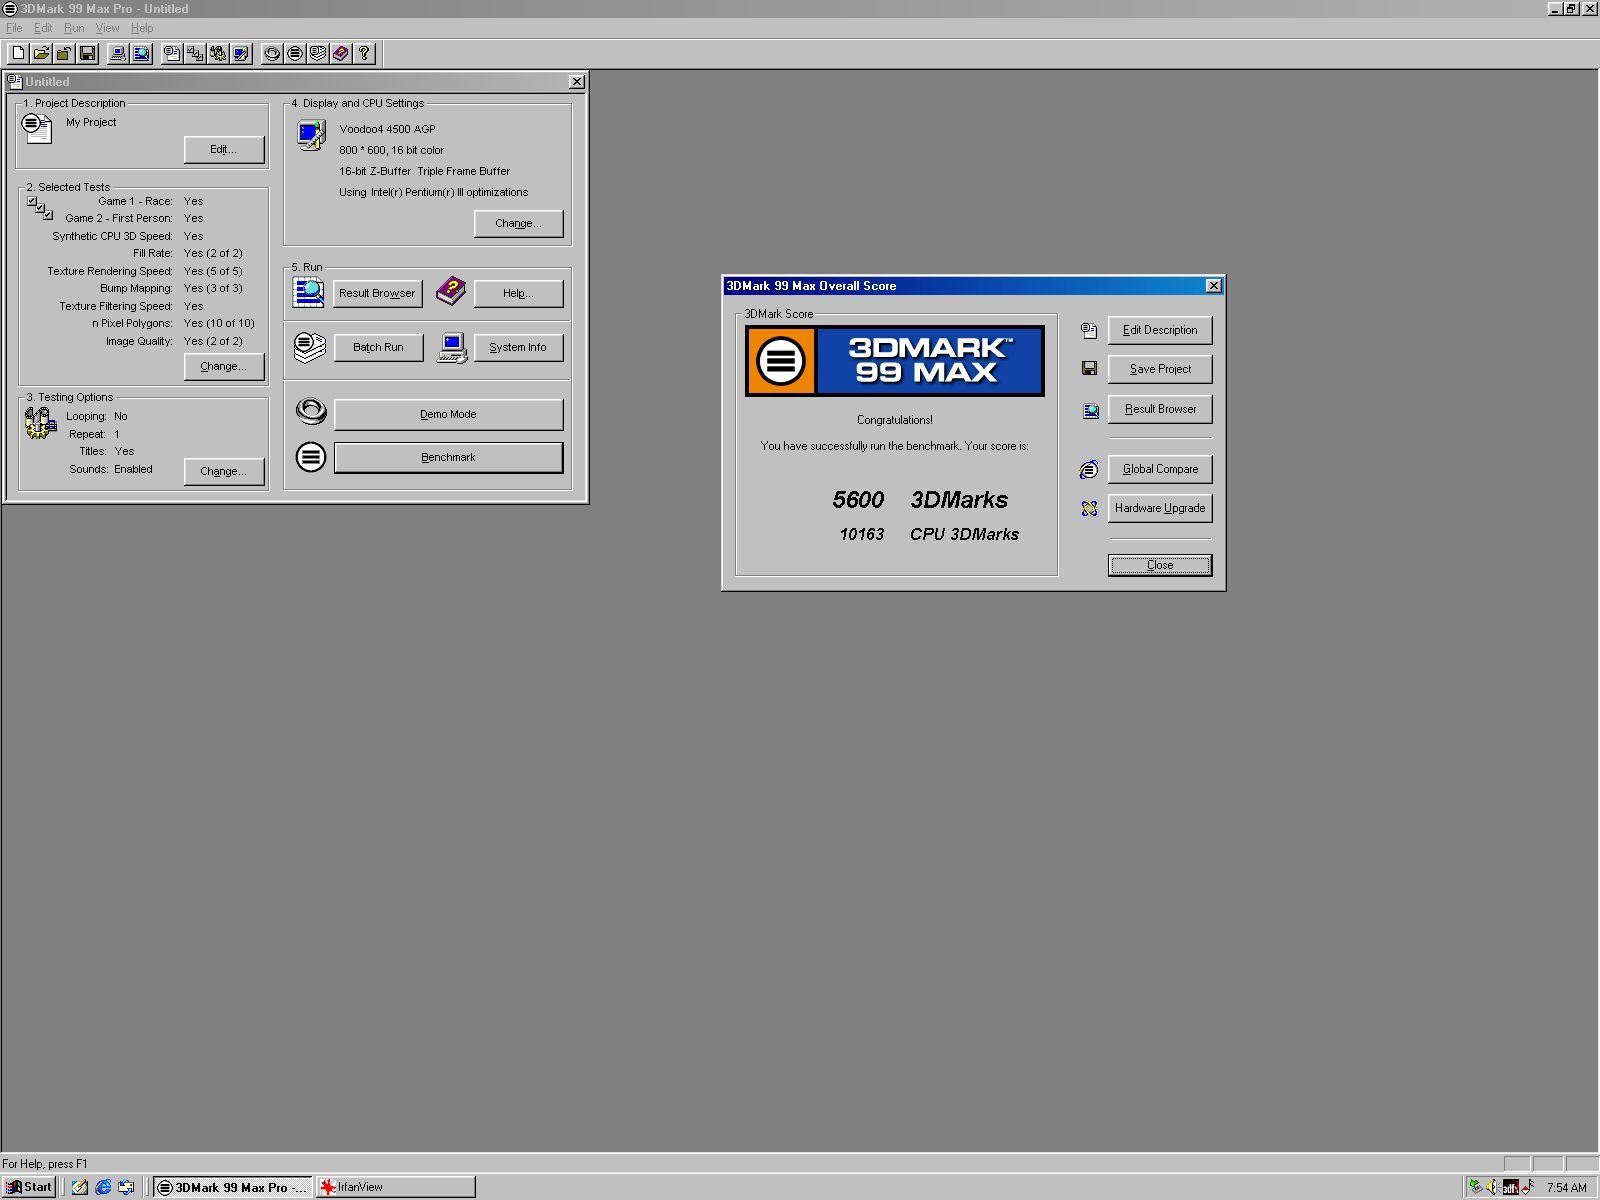Switch to IrfanView on the taskbar
This screenshot has height=1200, width=1600.
click(x=396, y=1187)
